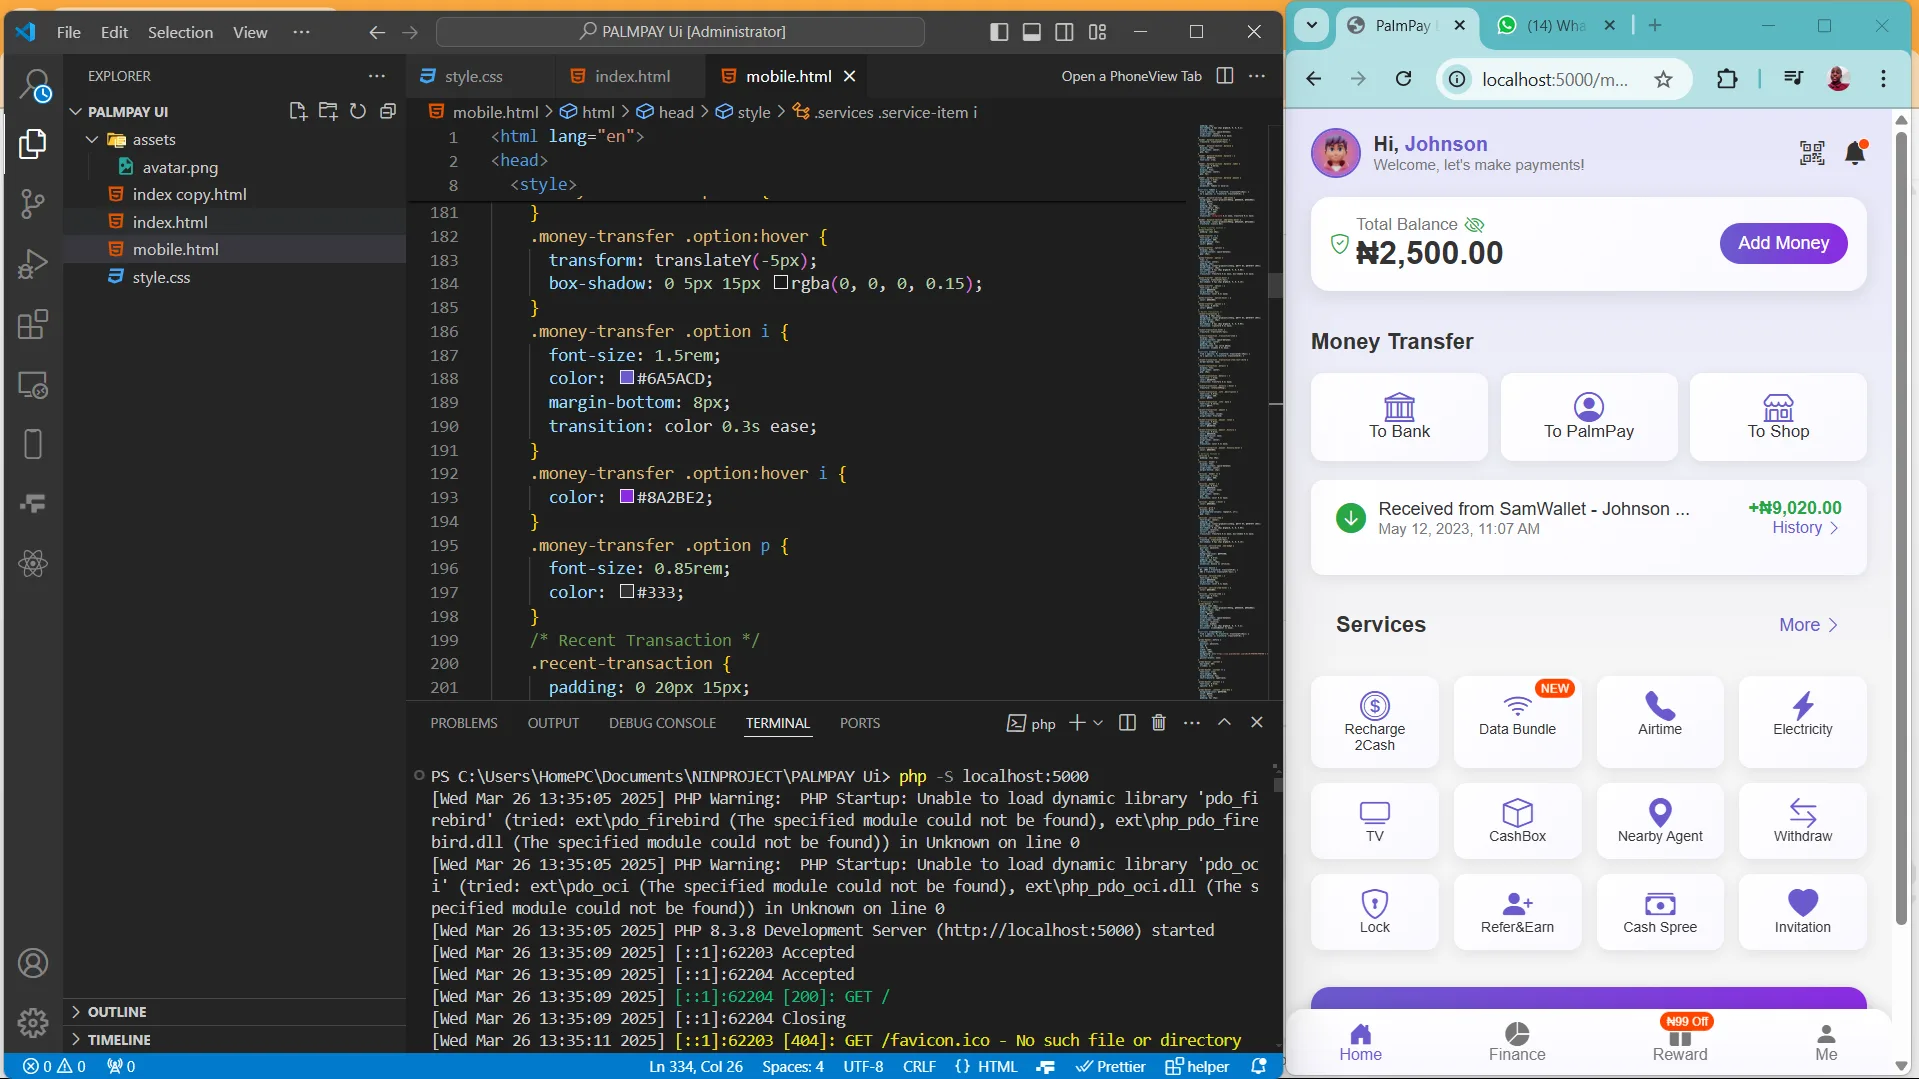Toggle the primary side bar layout button

999,32
